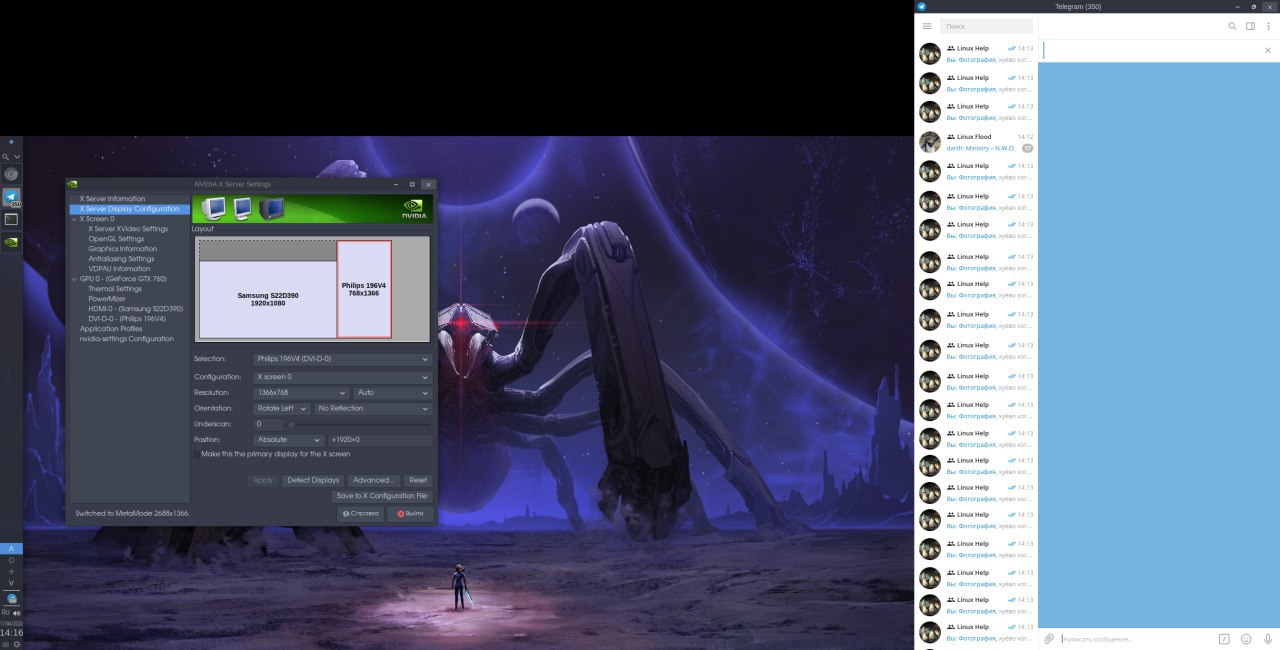Open the Selection dropdown showing Philips 196V4
This screenshot has width=1280, height=650.
[x=342, y=359]
